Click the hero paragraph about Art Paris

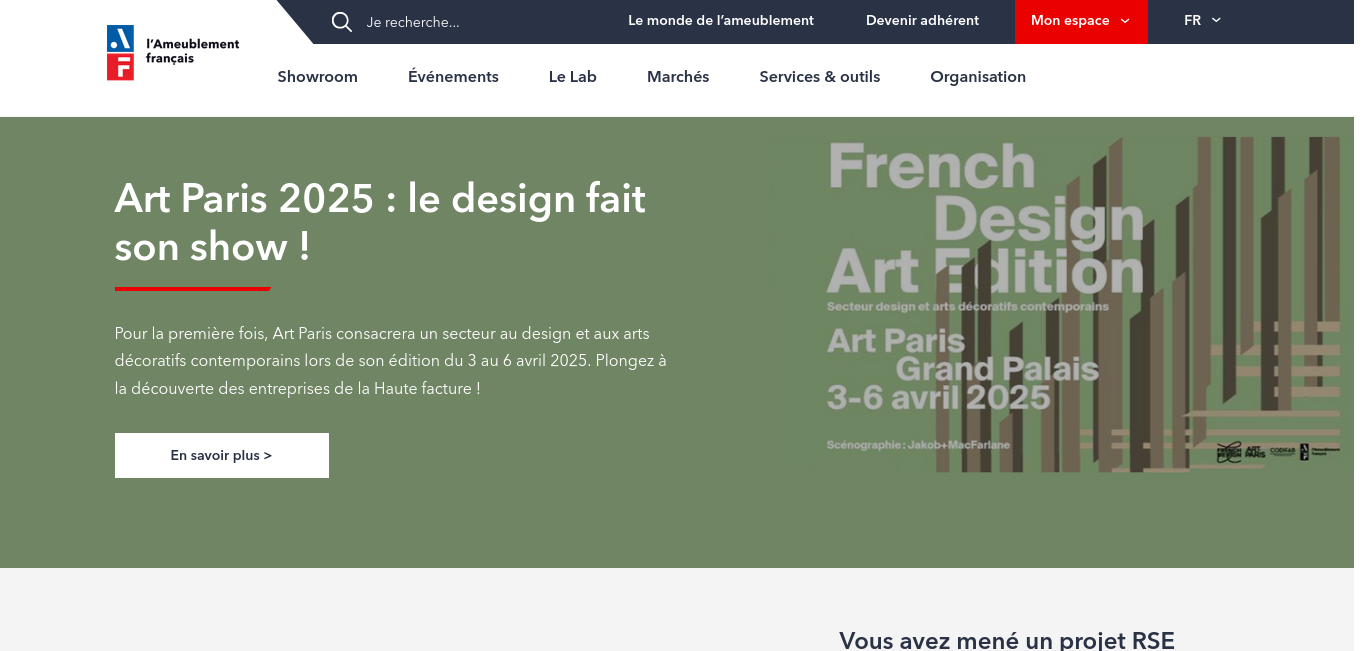[x=391, y=361]
